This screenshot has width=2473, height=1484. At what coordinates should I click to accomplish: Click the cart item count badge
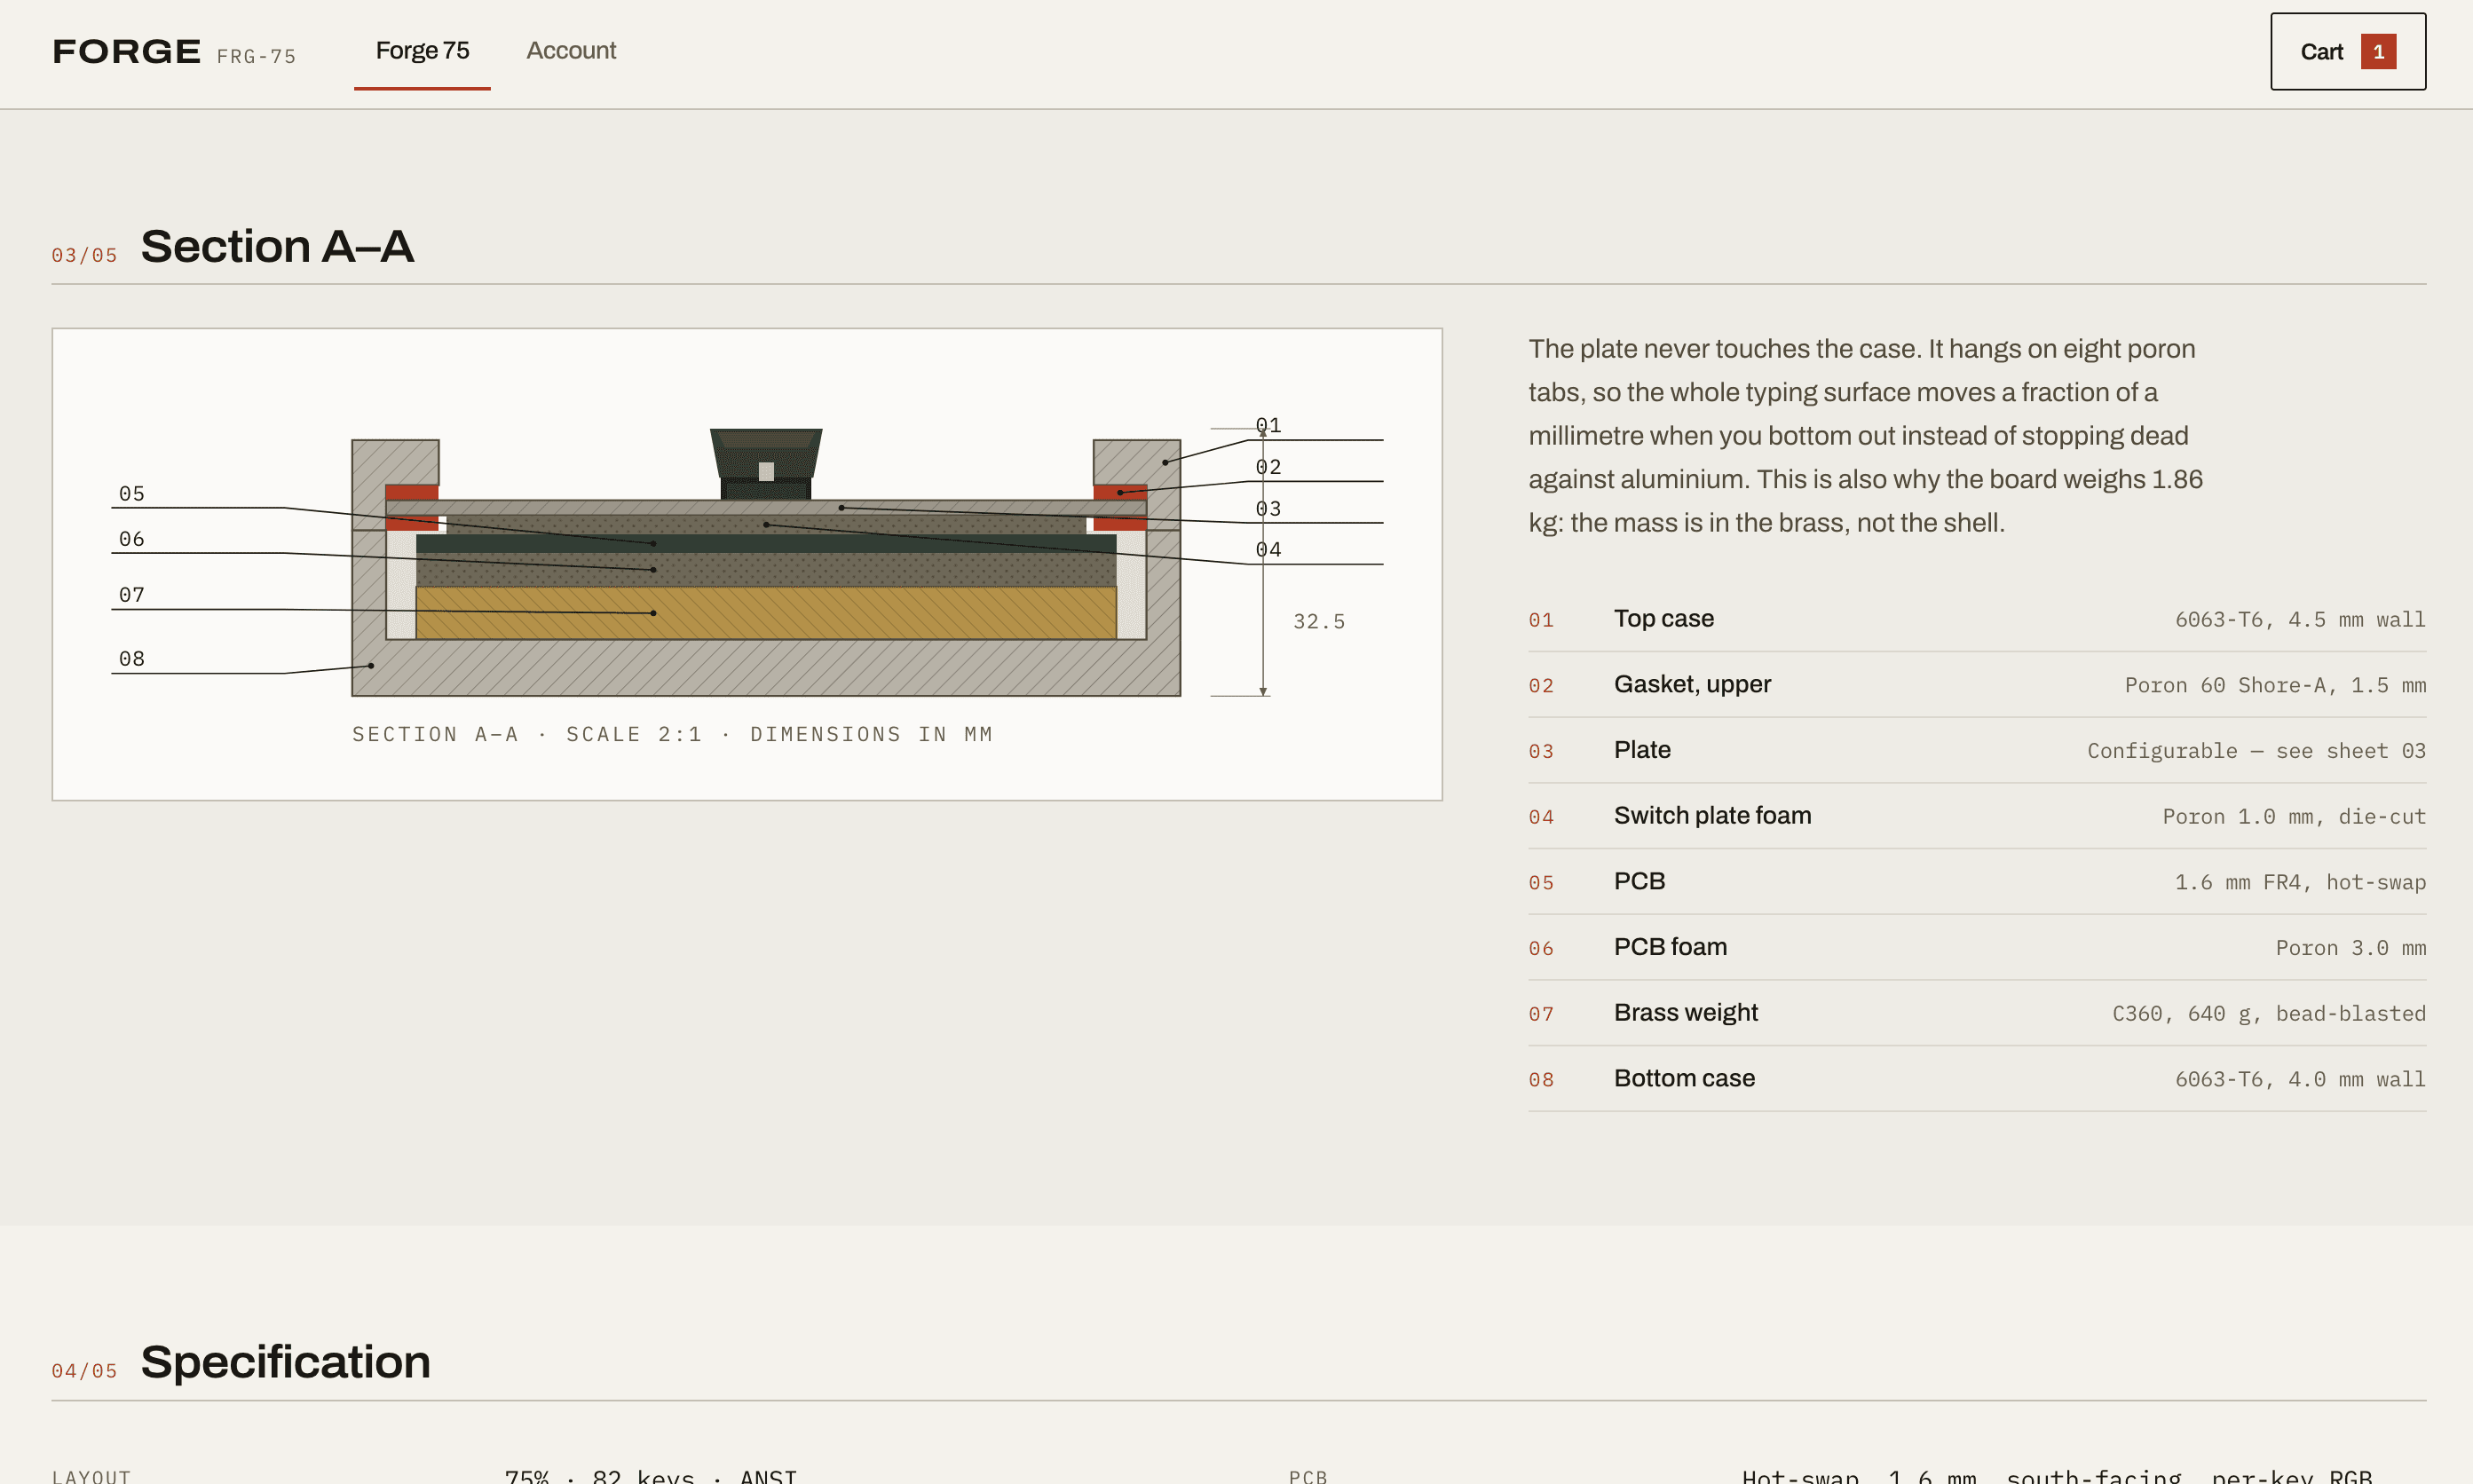click(2378, 52)
